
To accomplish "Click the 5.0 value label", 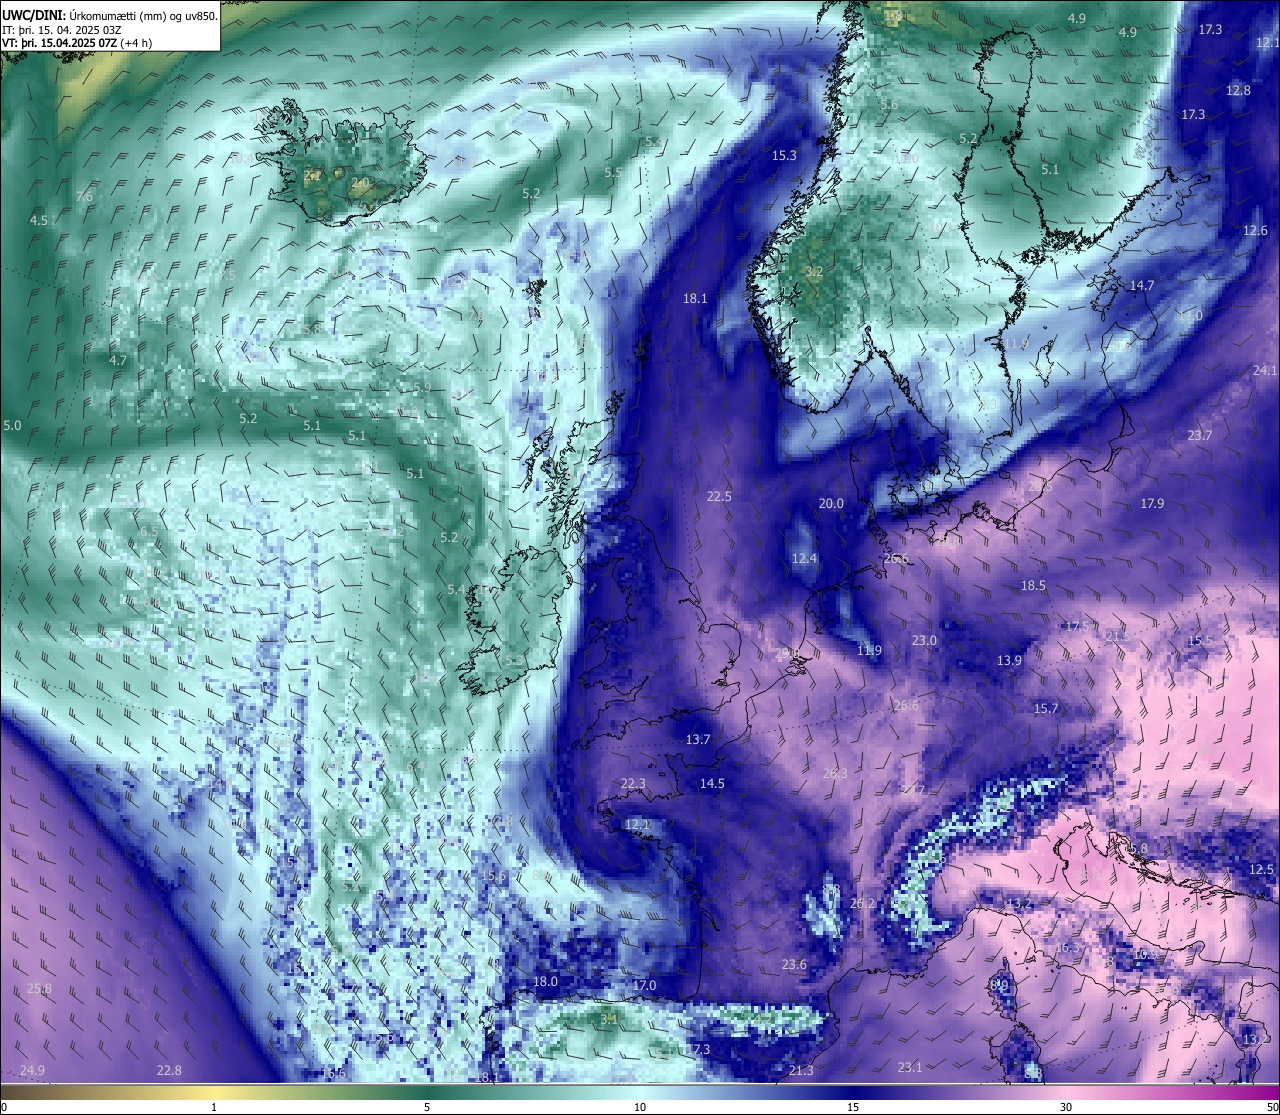I will (x=12, y=425).
